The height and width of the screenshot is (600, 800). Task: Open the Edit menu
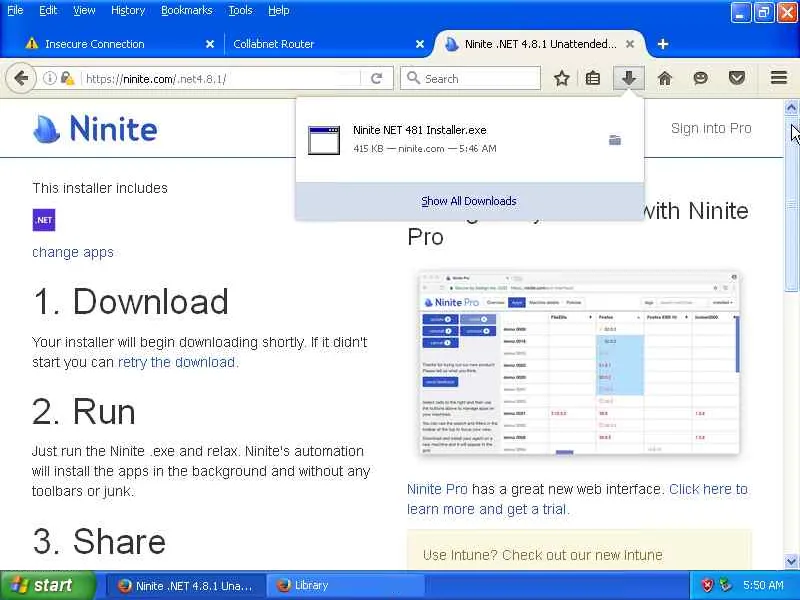coord(48,10)
